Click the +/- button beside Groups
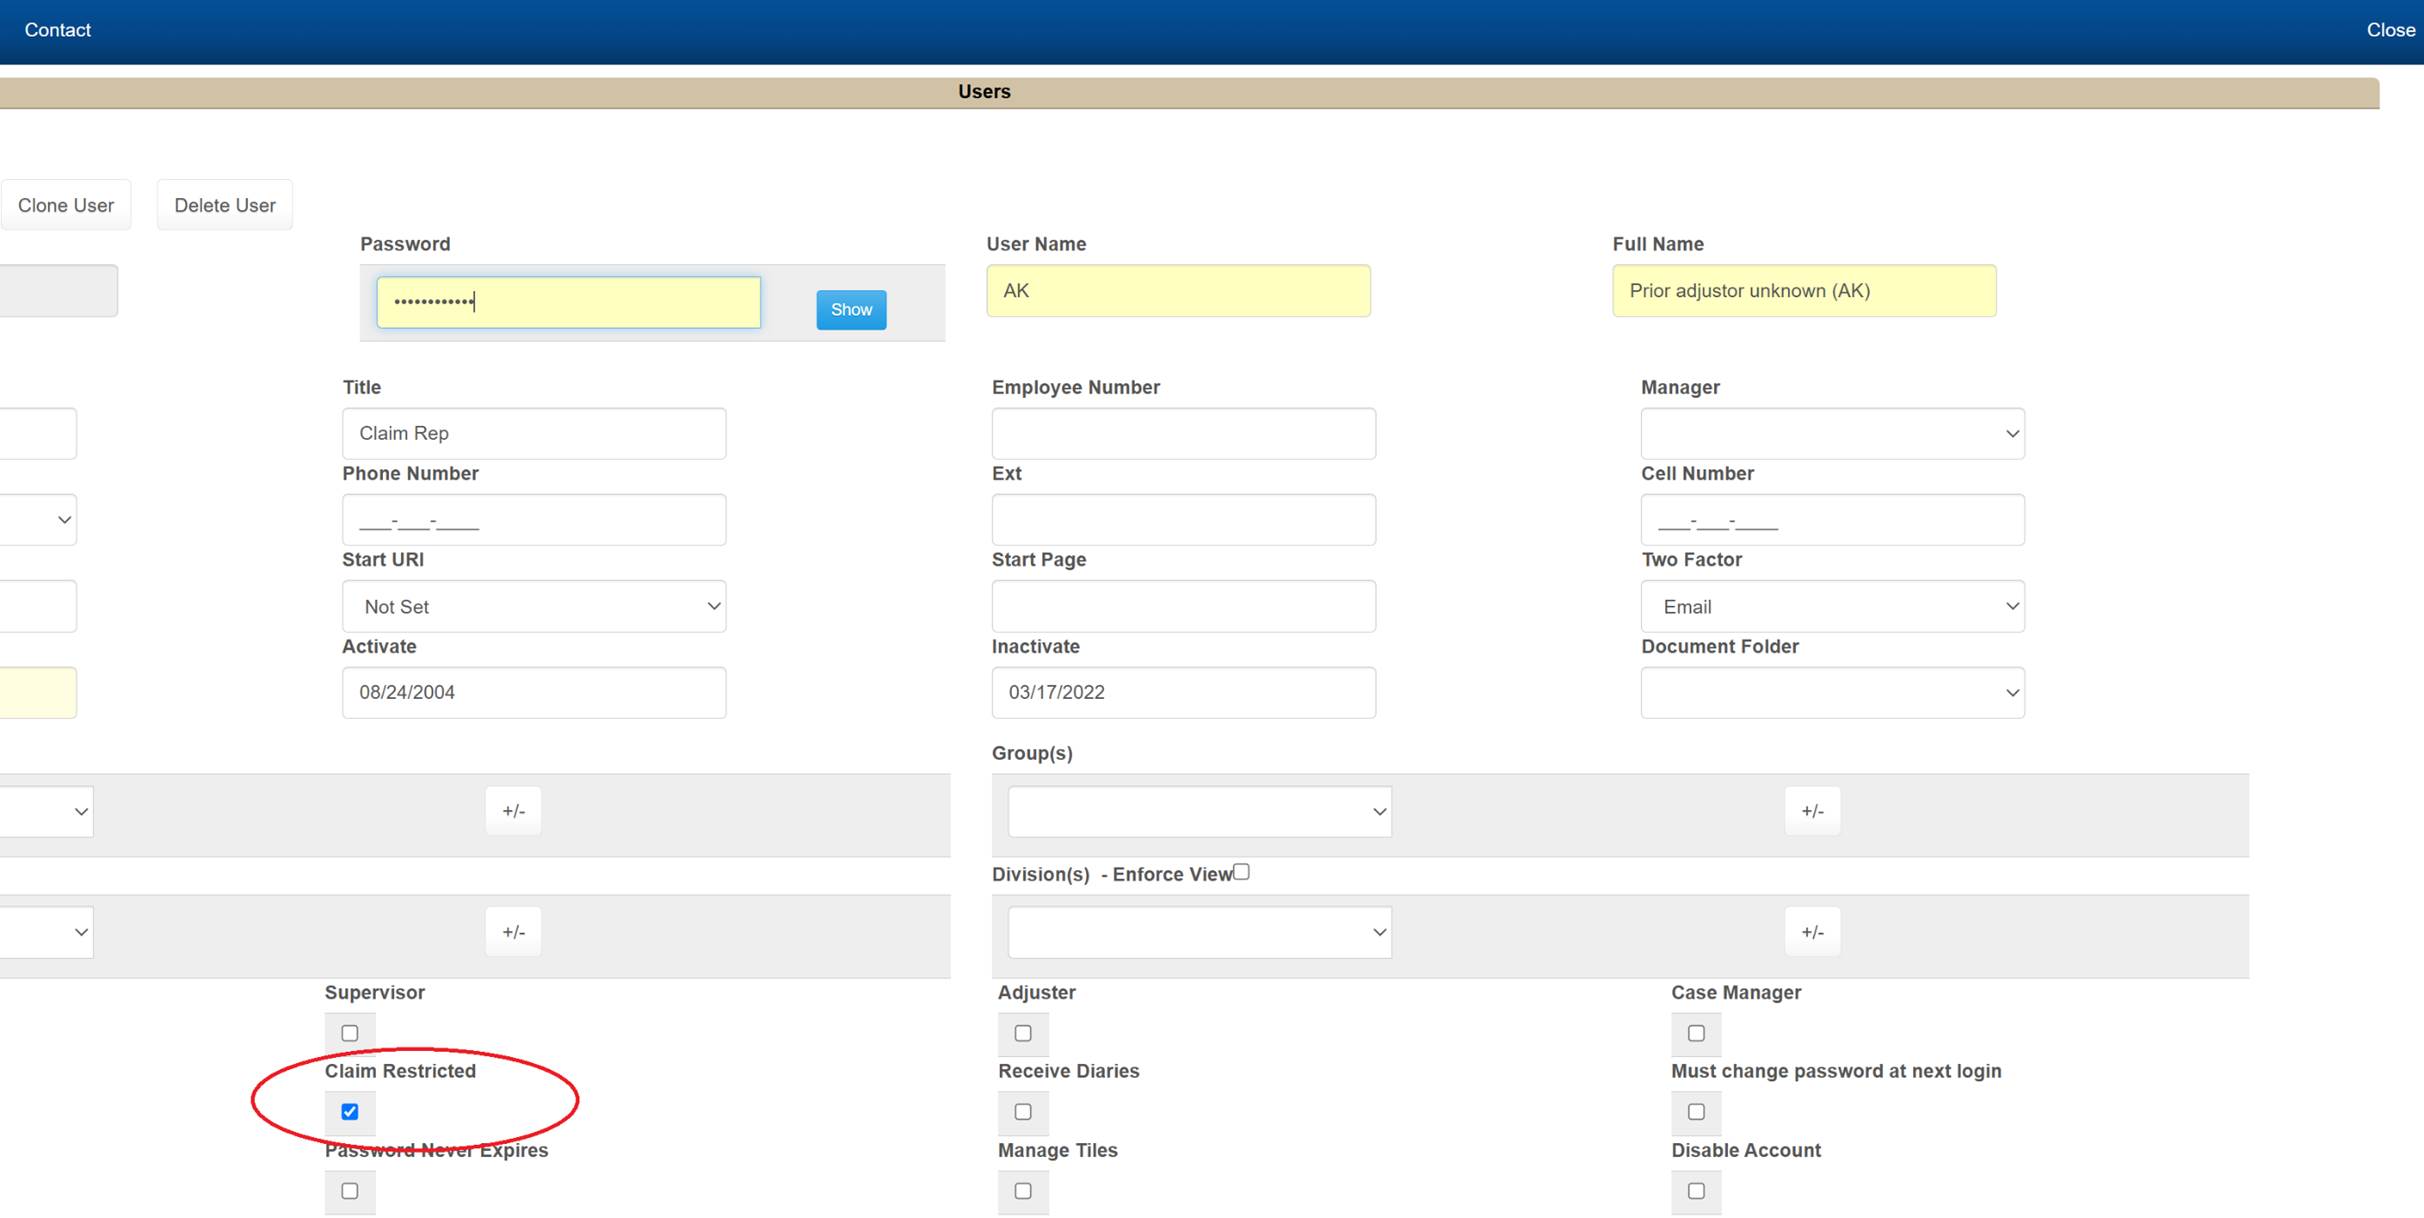This screenshot has width=2424, height=1218. (x=1812, y=811)
